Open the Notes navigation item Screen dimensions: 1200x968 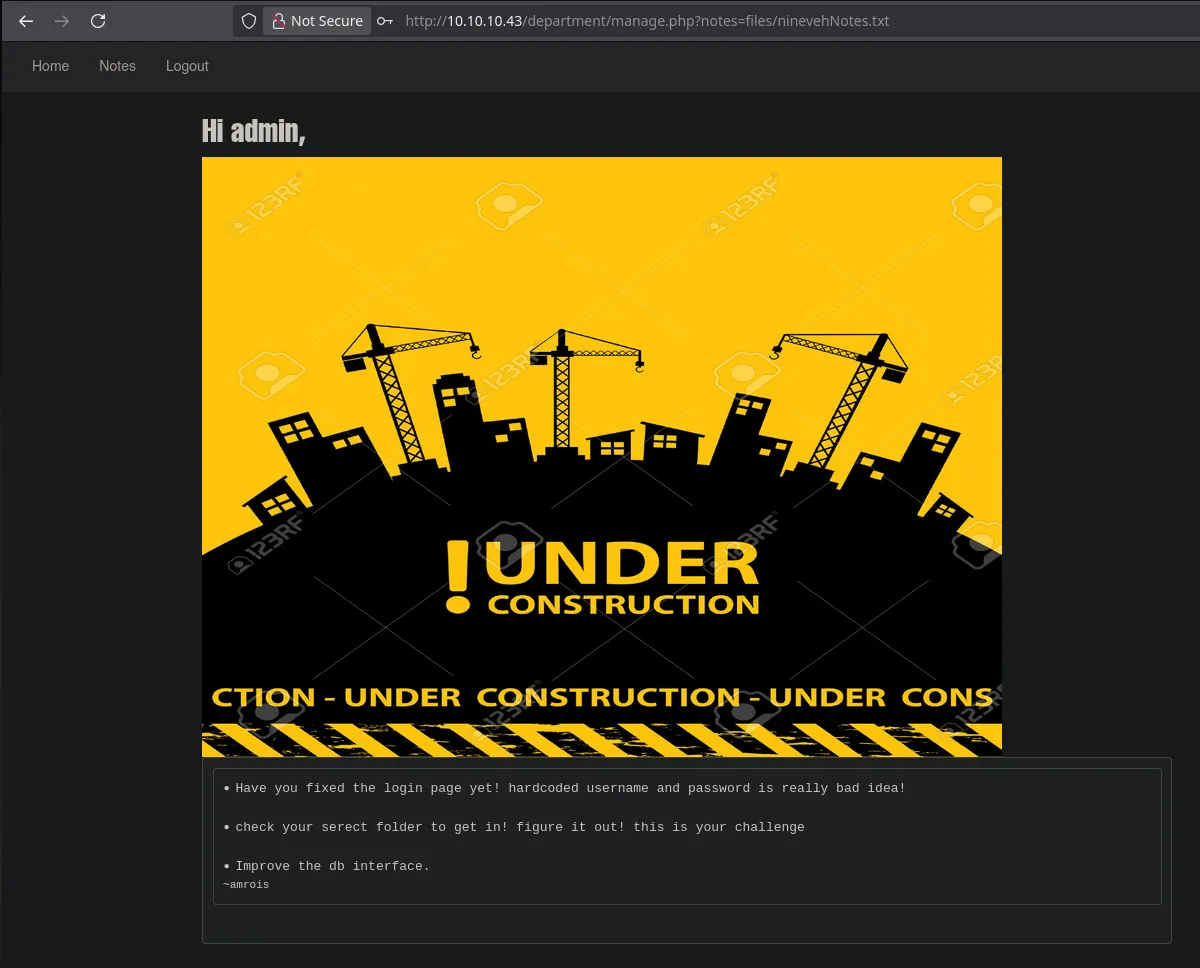coord(117,66)
